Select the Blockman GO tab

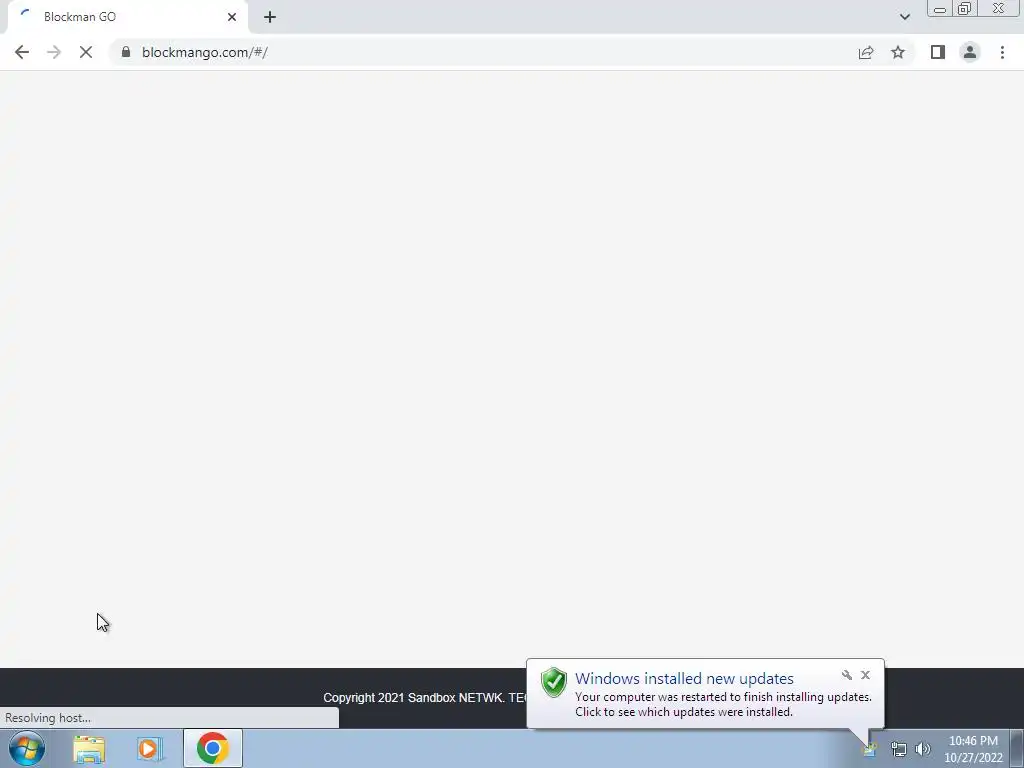click(x=127, y=17)
